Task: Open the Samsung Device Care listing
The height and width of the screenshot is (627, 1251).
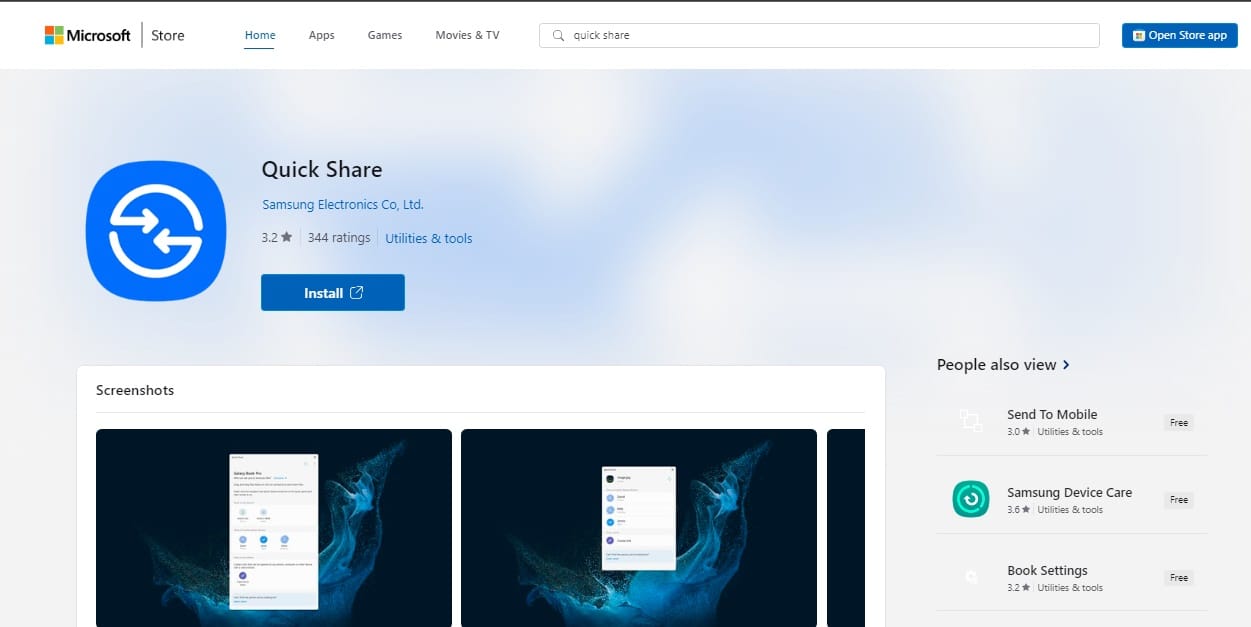Action: coord(1072,500)
